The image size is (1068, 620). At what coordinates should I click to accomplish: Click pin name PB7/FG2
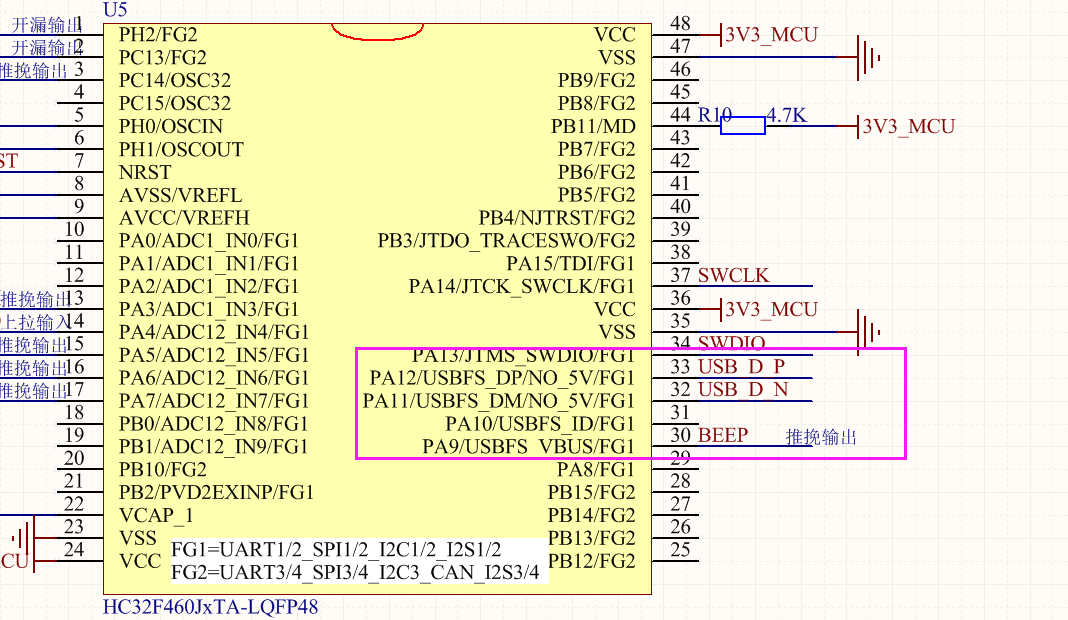(597, 149)
